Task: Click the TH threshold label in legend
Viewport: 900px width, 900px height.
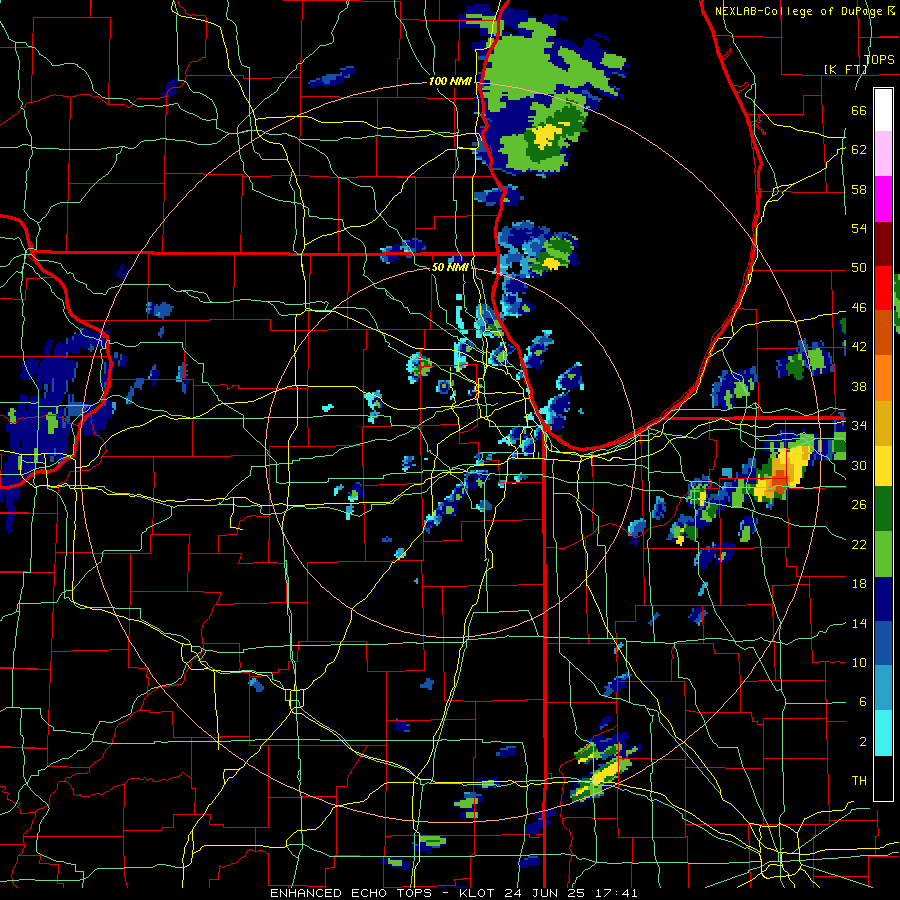Action: pos(859,781)
